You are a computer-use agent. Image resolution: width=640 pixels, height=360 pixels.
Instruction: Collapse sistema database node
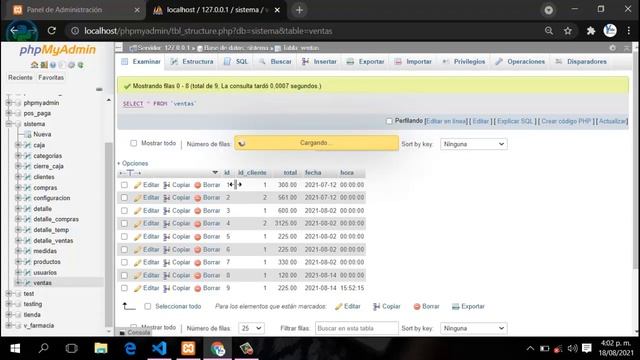coord(9,124)
